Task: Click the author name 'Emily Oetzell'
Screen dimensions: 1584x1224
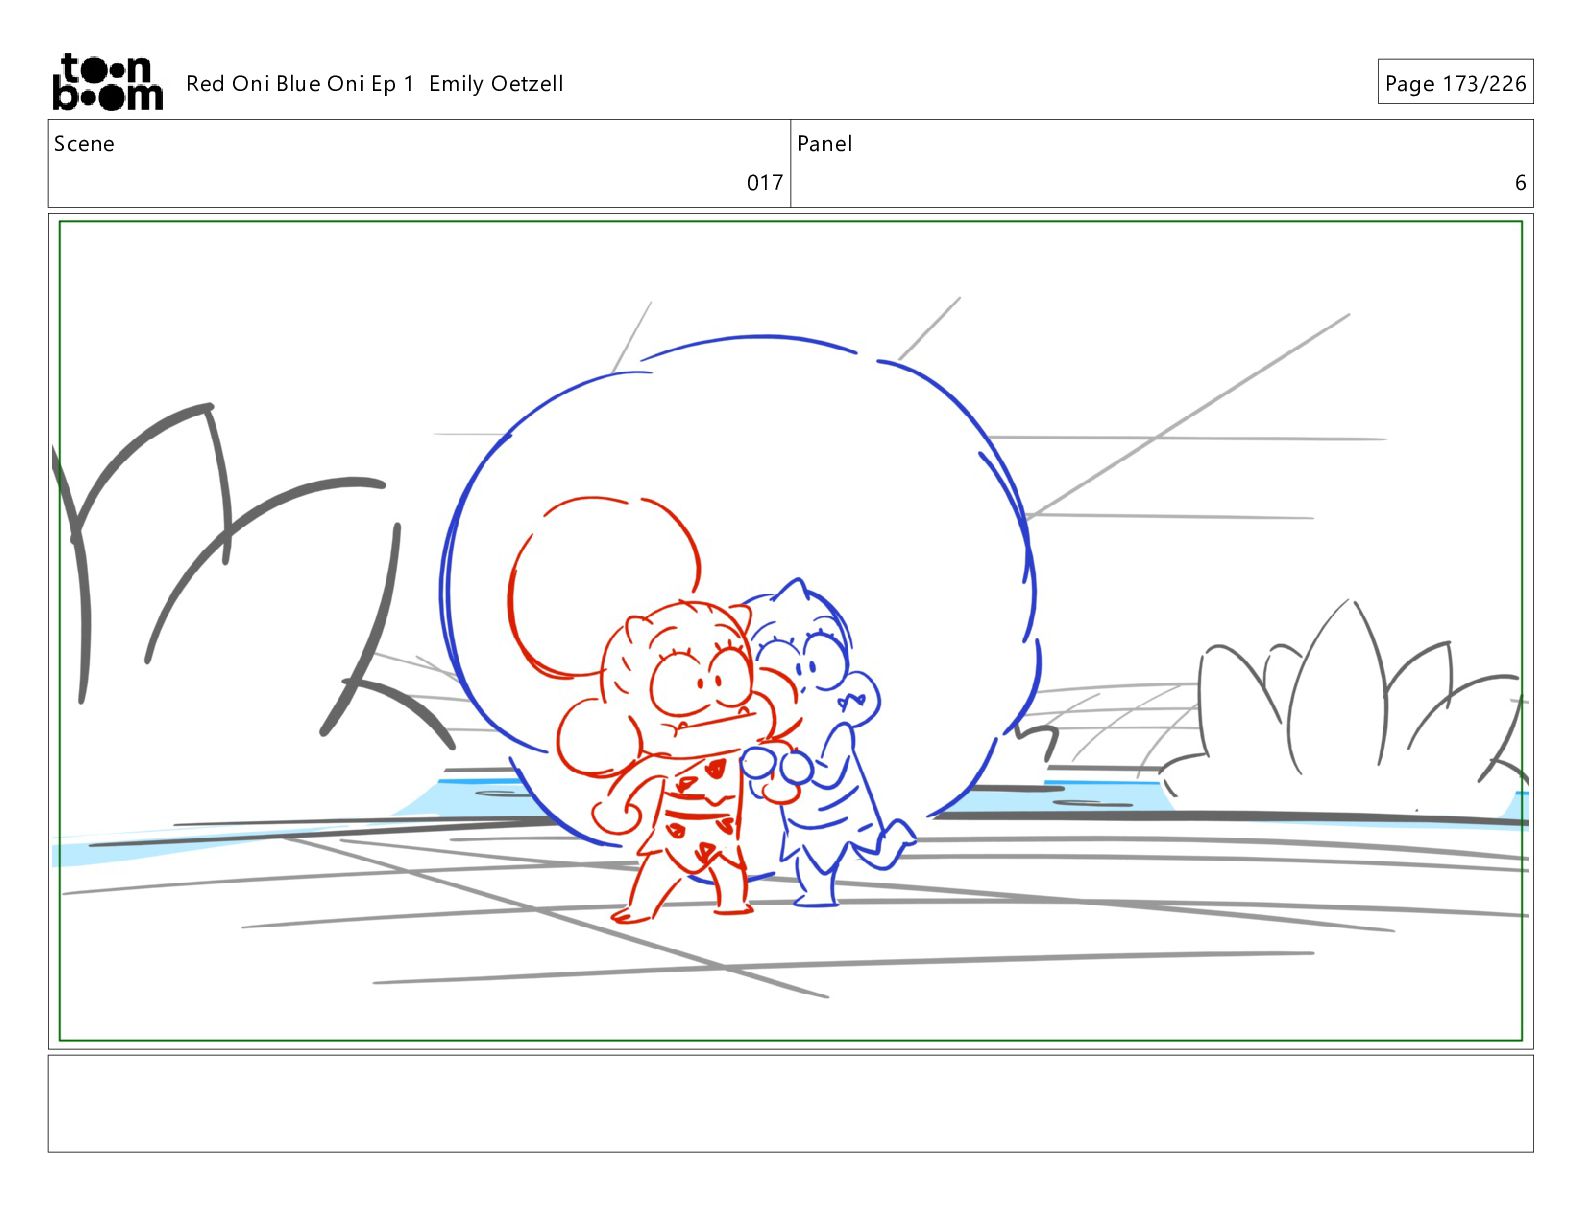Action: click(496, 84)
